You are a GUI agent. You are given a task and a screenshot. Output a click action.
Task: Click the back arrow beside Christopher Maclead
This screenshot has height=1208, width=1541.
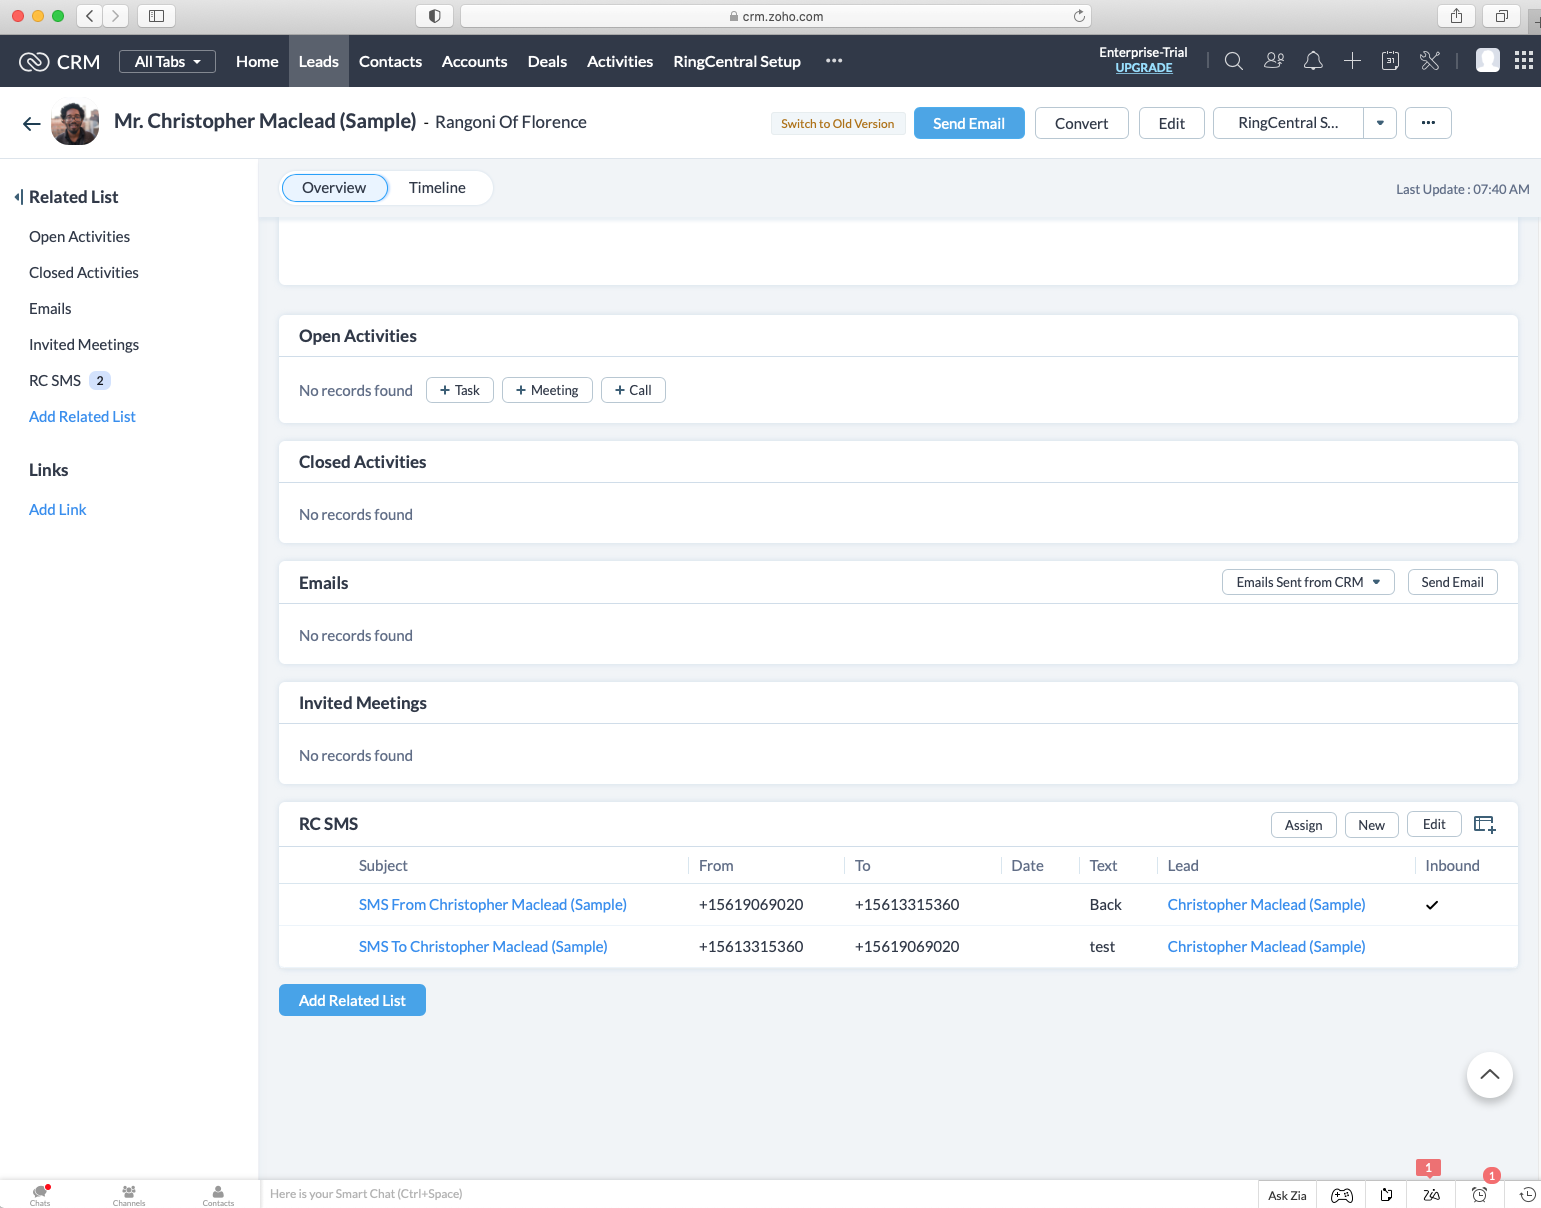(x=31, y=123)
